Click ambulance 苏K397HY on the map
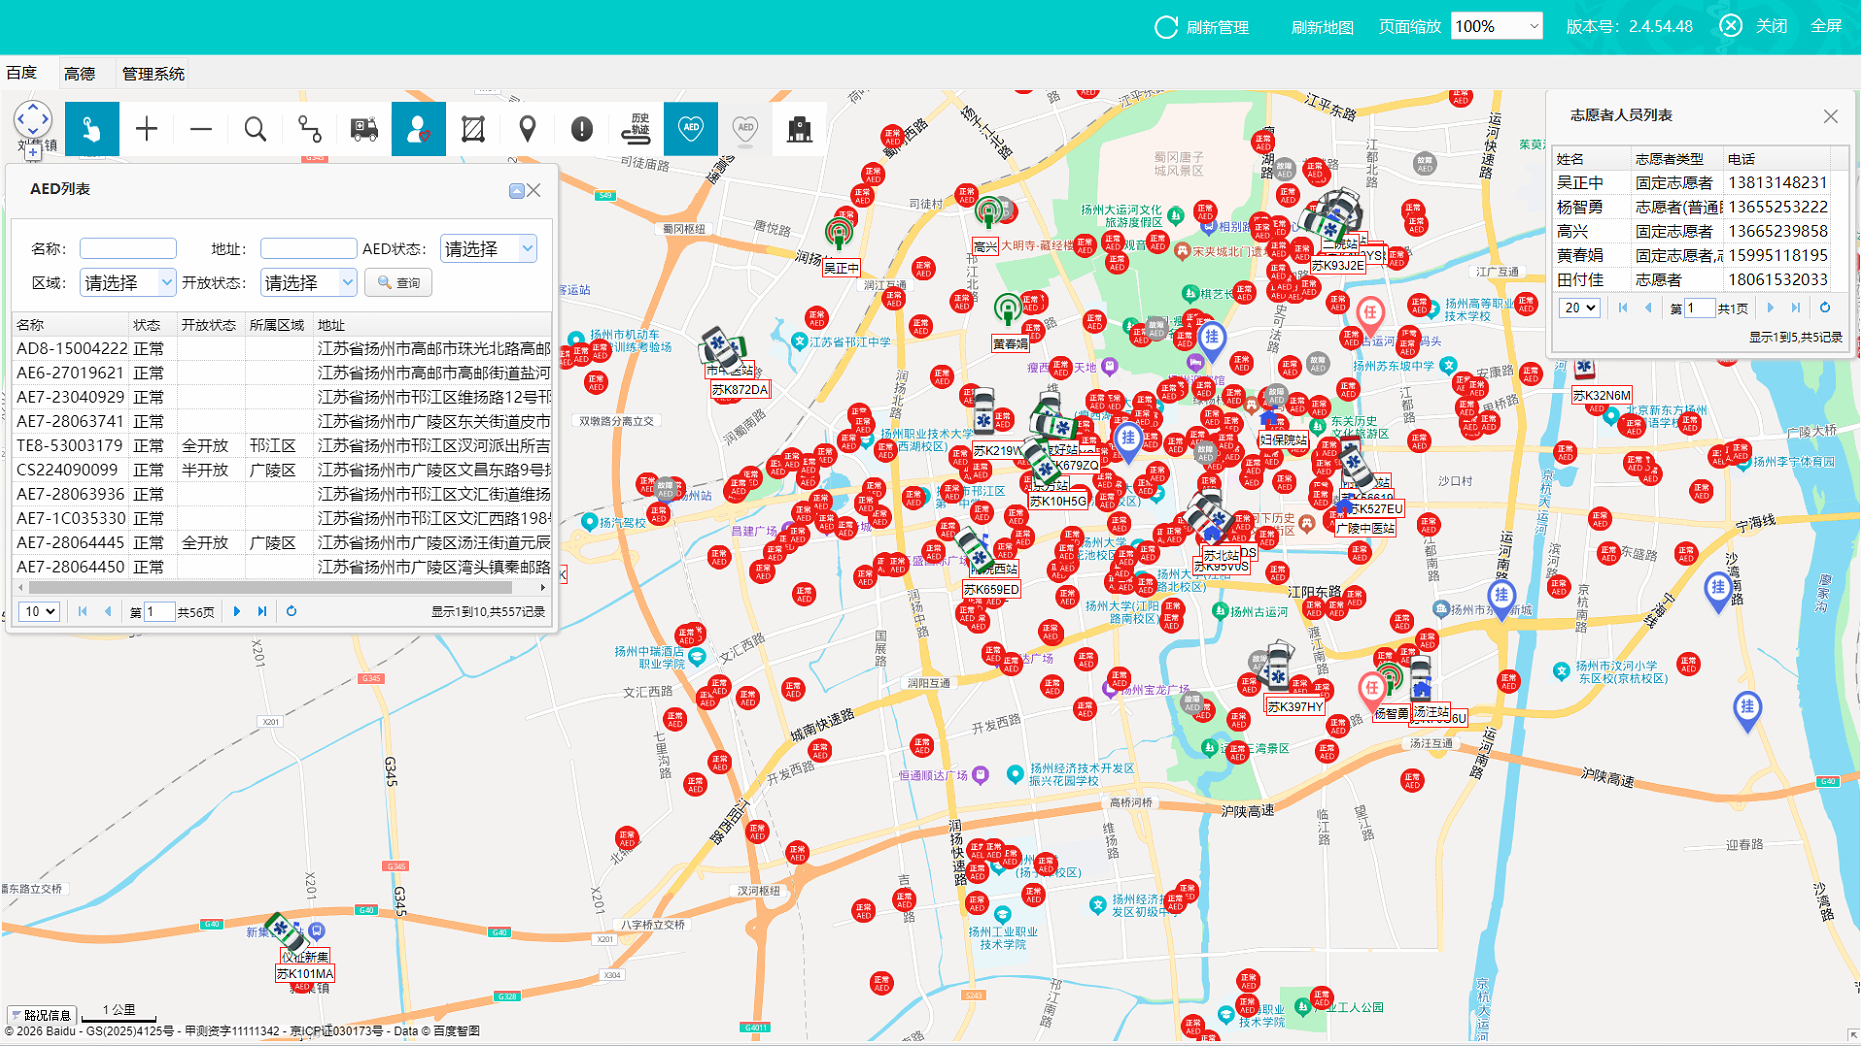The height and width of the screenshot is (1046, 1861). click(1277, 666)
